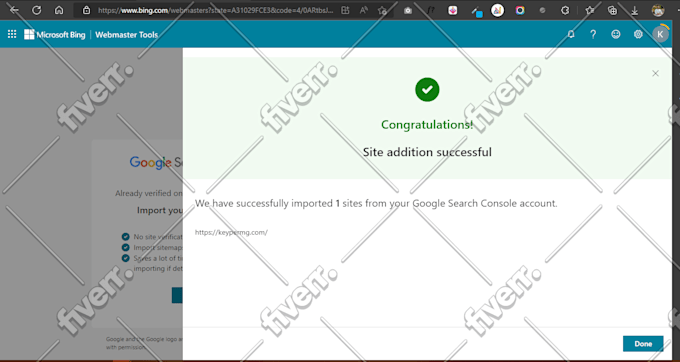Click the Site addition successful text

pyautogui.click(x=427, y=152)
